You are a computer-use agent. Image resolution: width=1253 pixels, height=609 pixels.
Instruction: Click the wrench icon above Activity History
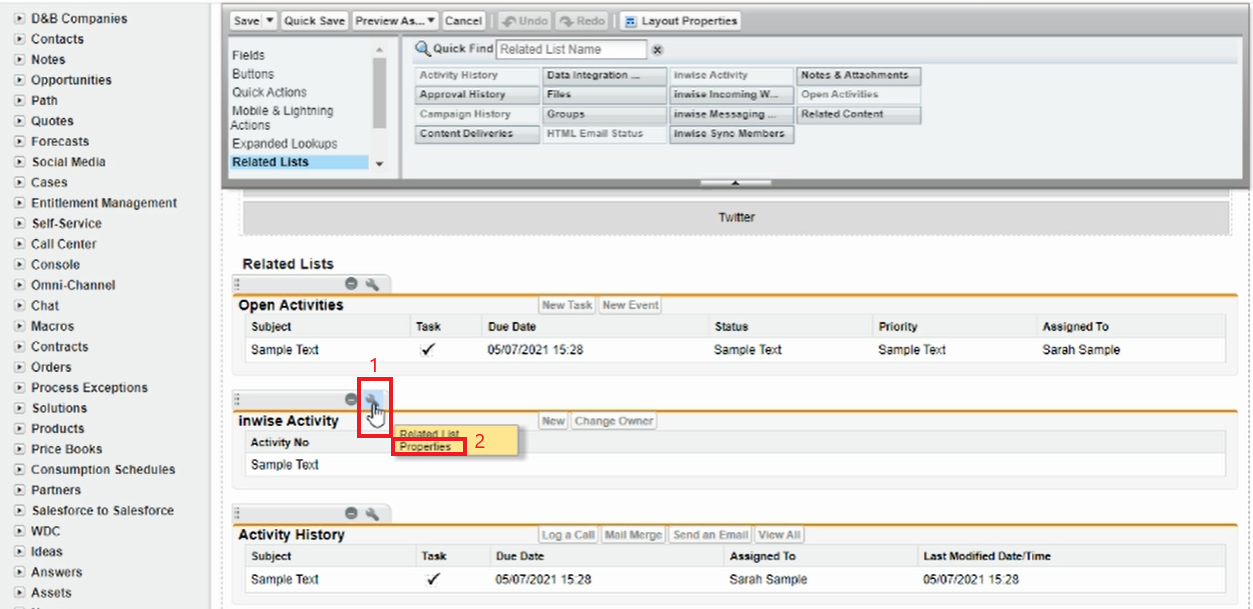click(372, 514)
